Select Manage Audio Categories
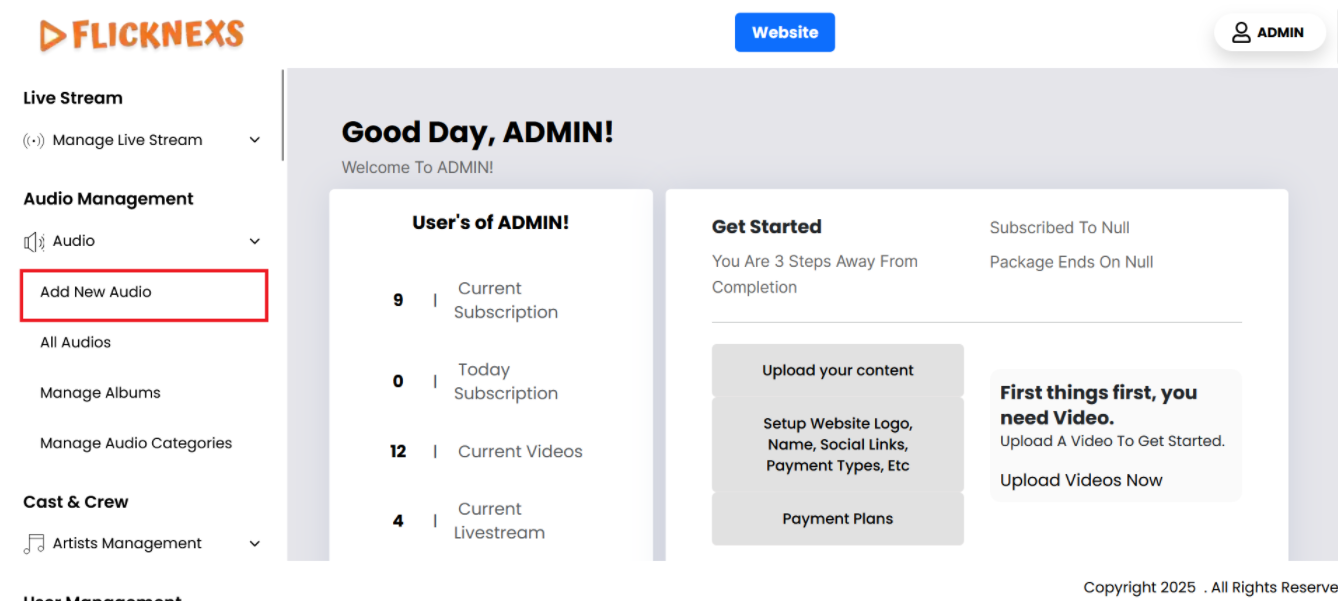The height and width of the screenshot is (601, 1338). 136,443
